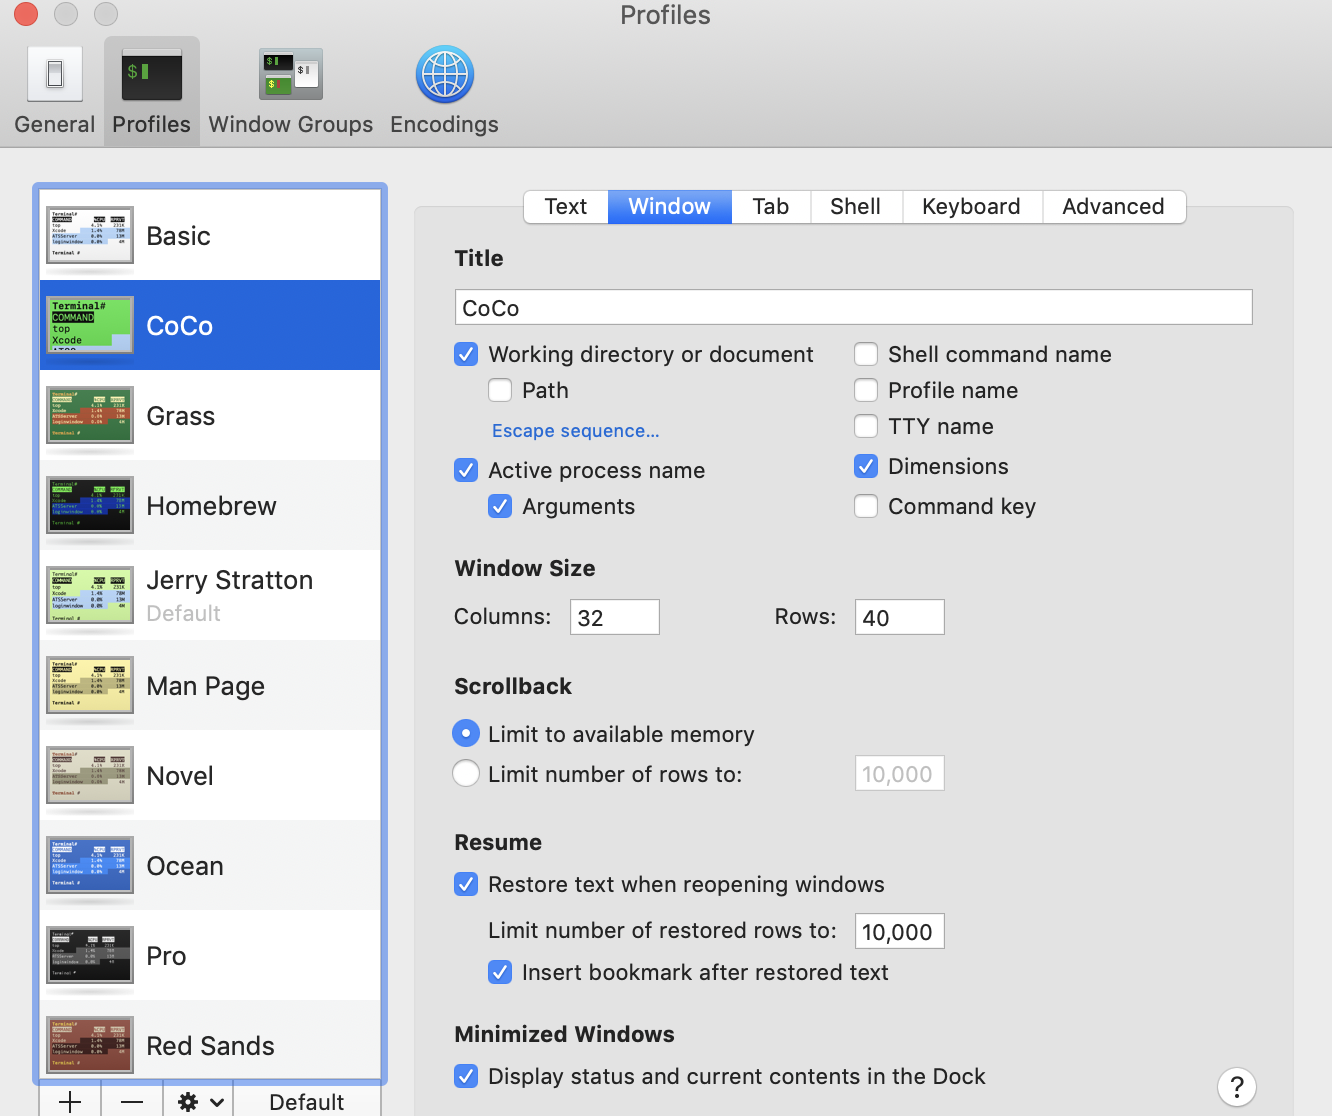Select the Ocean profile in list

tap(185, 866)
